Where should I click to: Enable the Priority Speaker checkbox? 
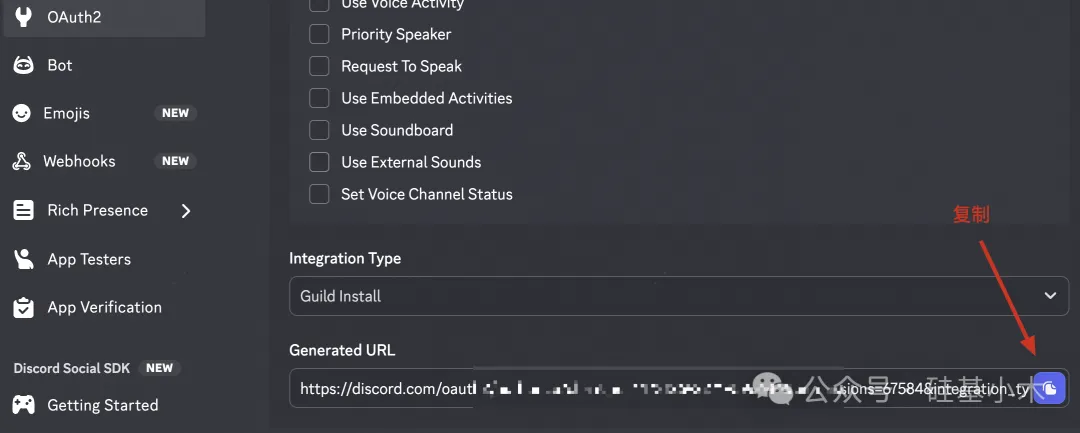coord(319,34)
